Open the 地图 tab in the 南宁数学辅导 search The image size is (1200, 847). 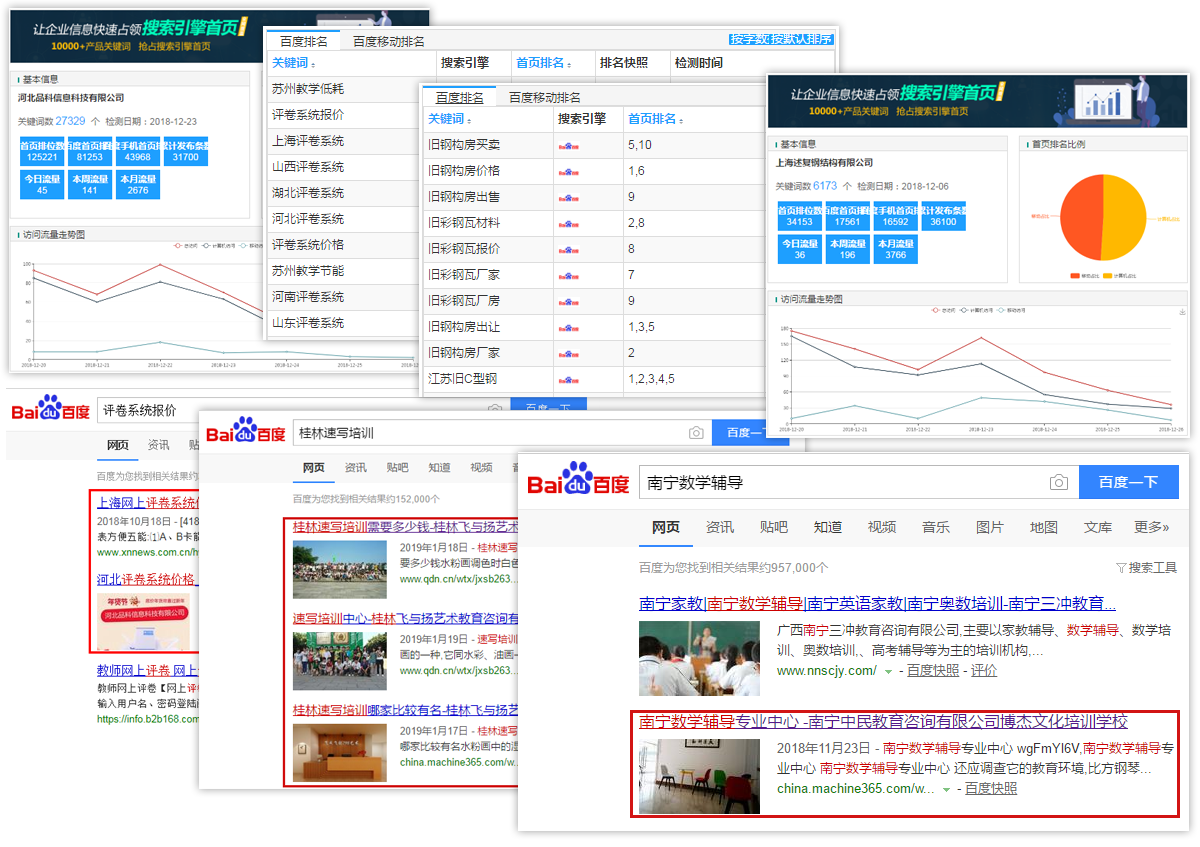(x=1043, y=527)
